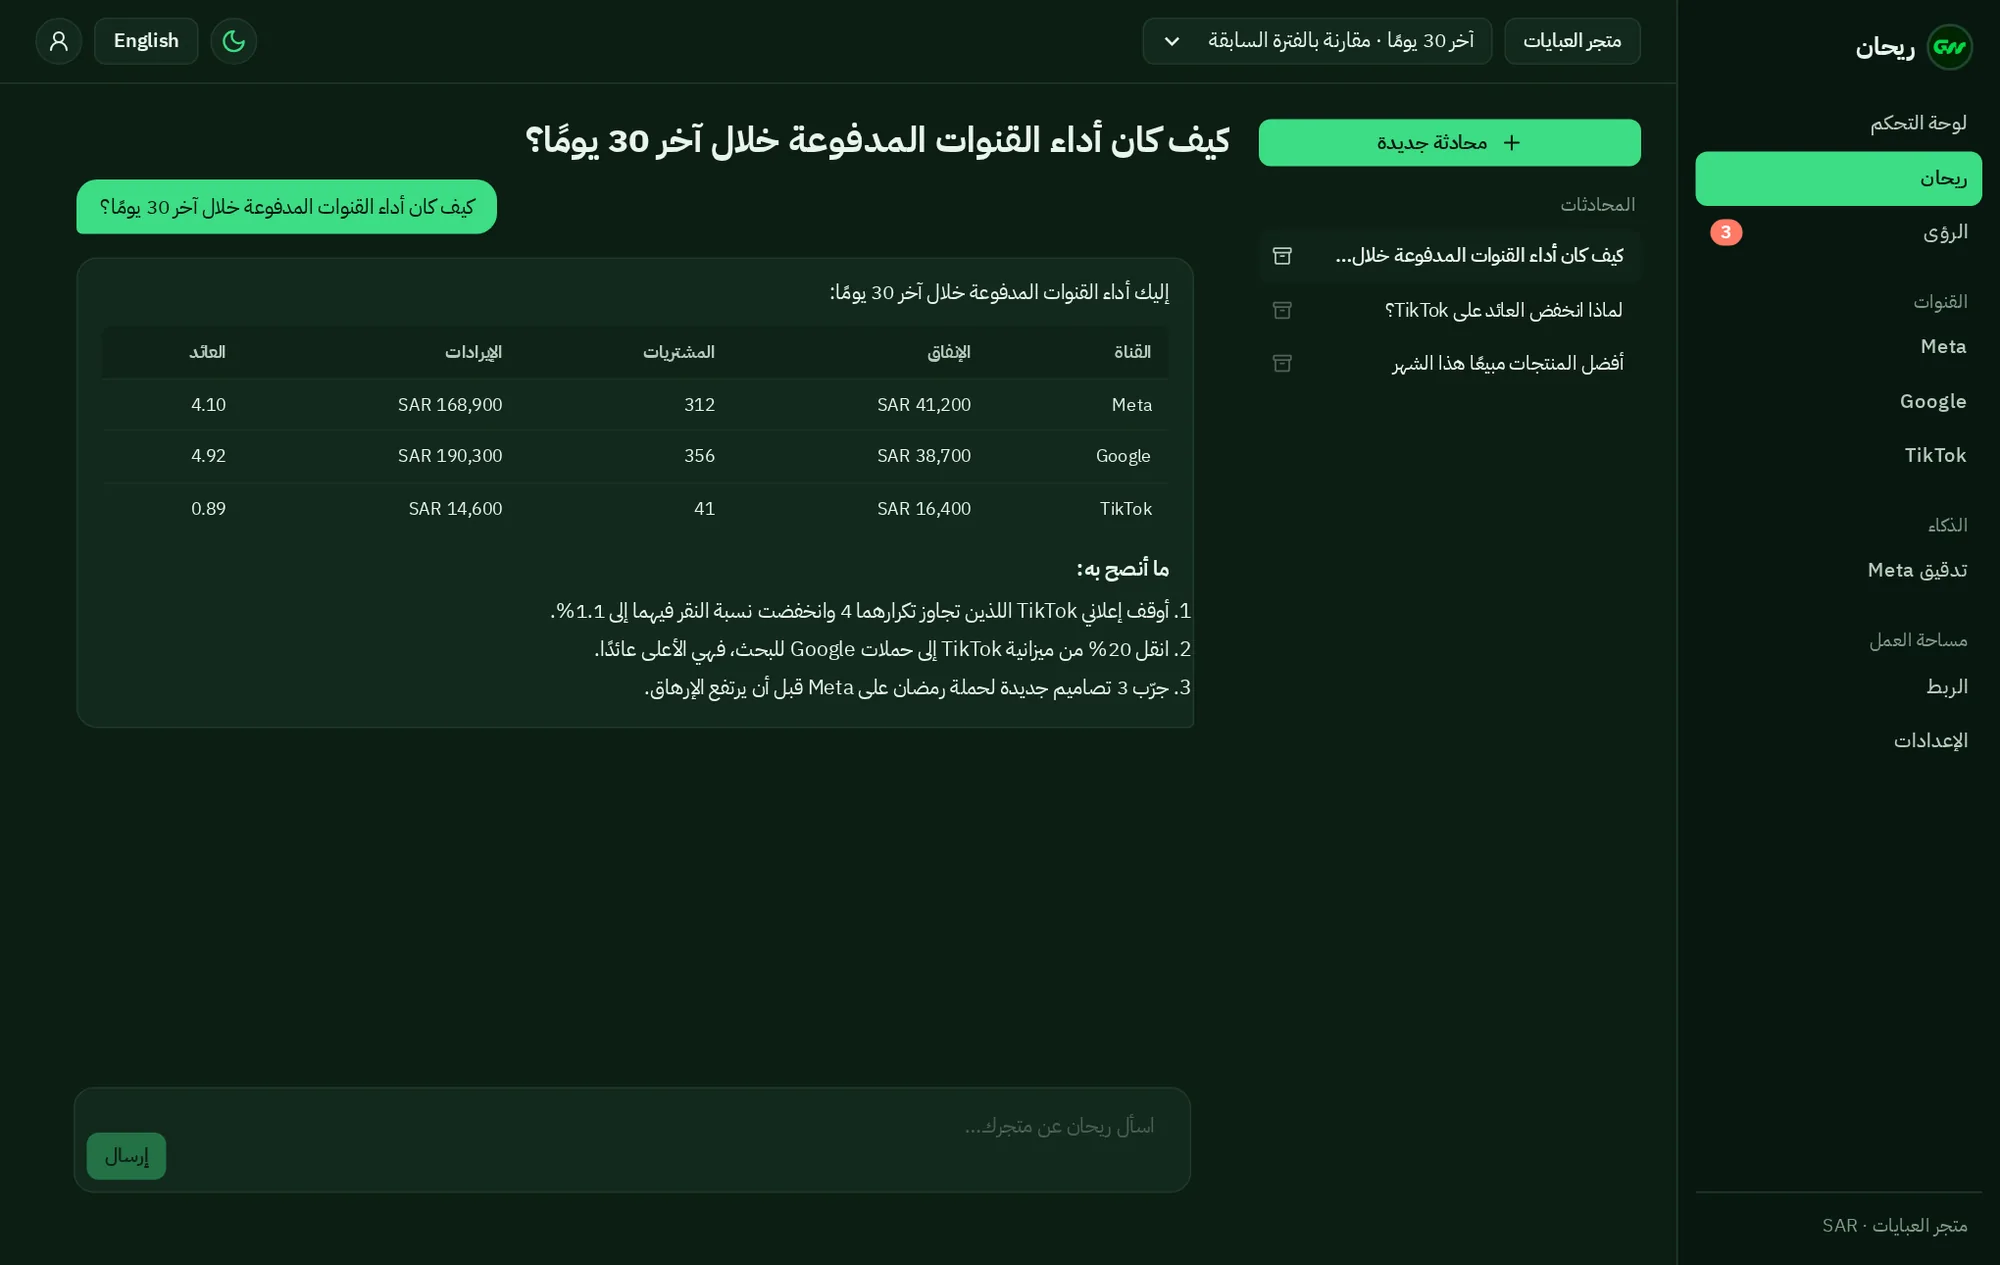Archive the لماذا انخفض العائد على TikTok conversation
The height and width of the screenshot is (1265, 2000).
click(1282, 310)
